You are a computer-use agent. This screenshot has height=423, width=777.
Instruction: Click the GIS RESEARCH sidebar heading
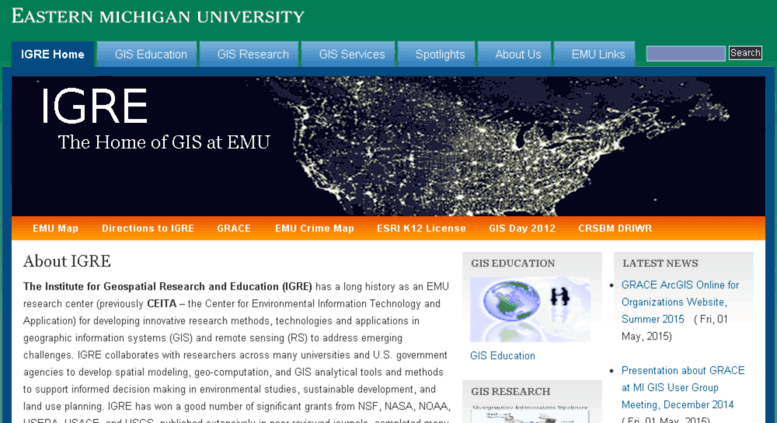tap(510, 391)
